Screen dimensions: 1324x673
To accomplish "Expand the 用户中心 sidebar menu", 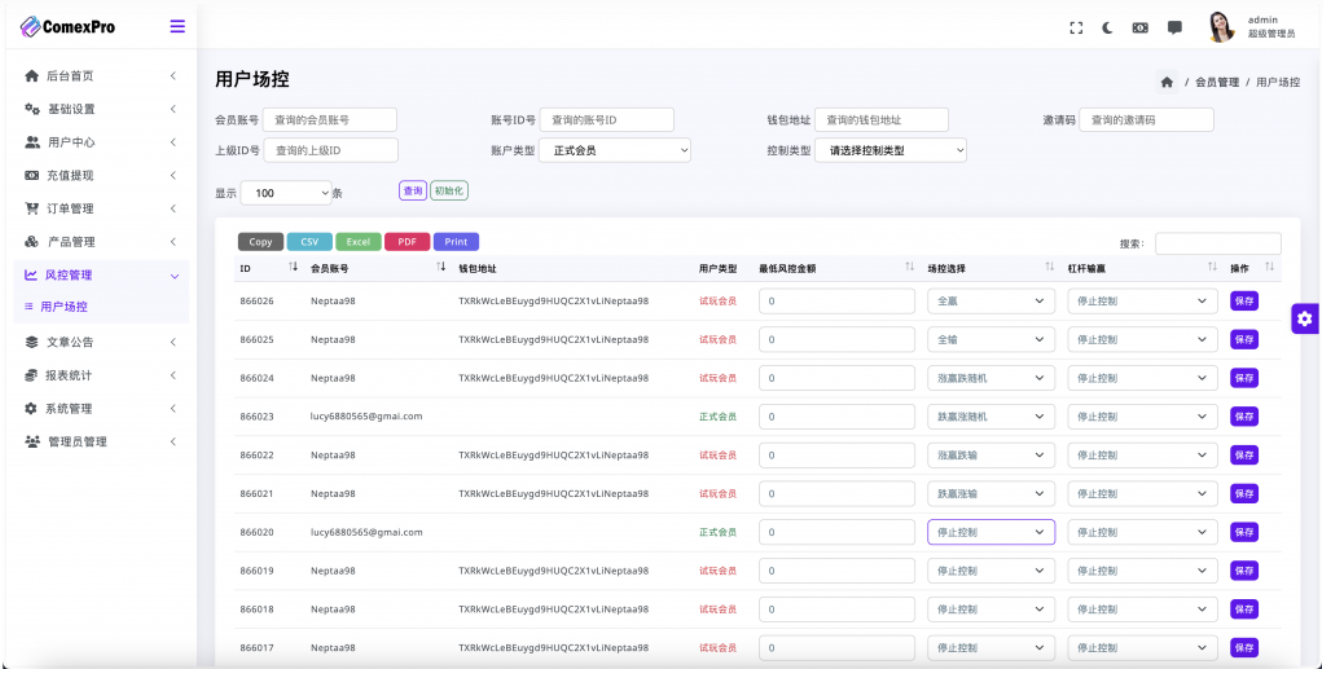I will click(x=98, y=142).
